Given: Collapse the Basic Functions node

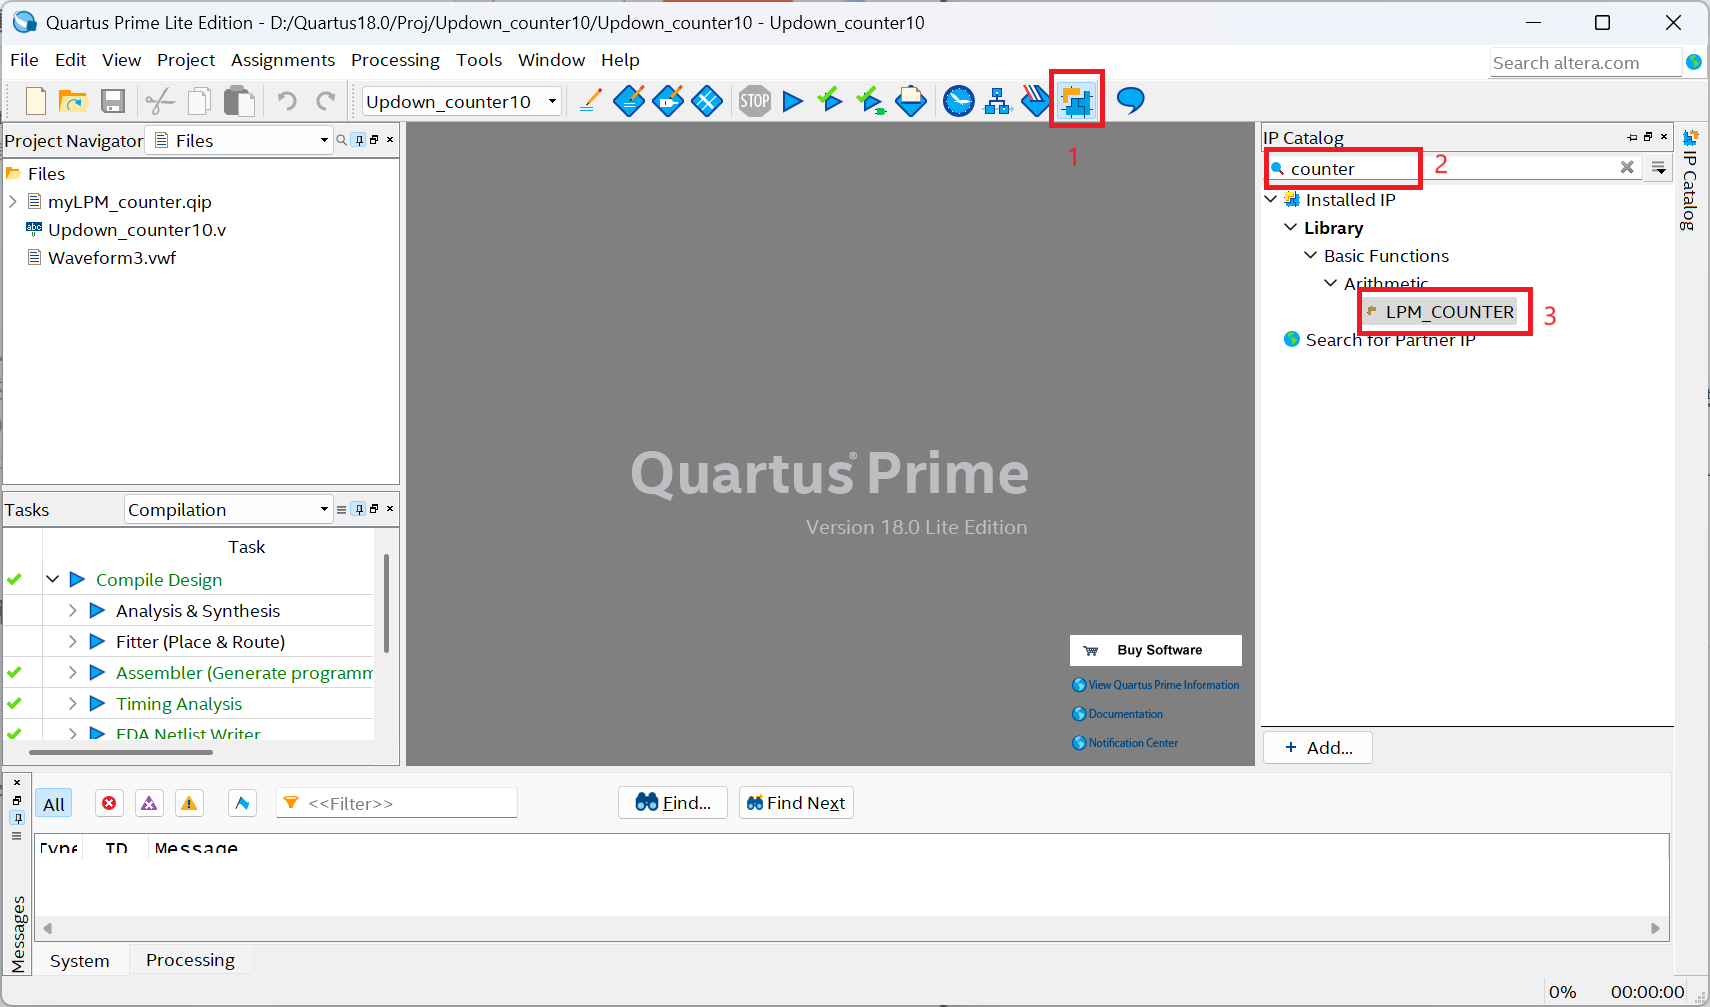Looking at the screenshot, I should 1311,255.
